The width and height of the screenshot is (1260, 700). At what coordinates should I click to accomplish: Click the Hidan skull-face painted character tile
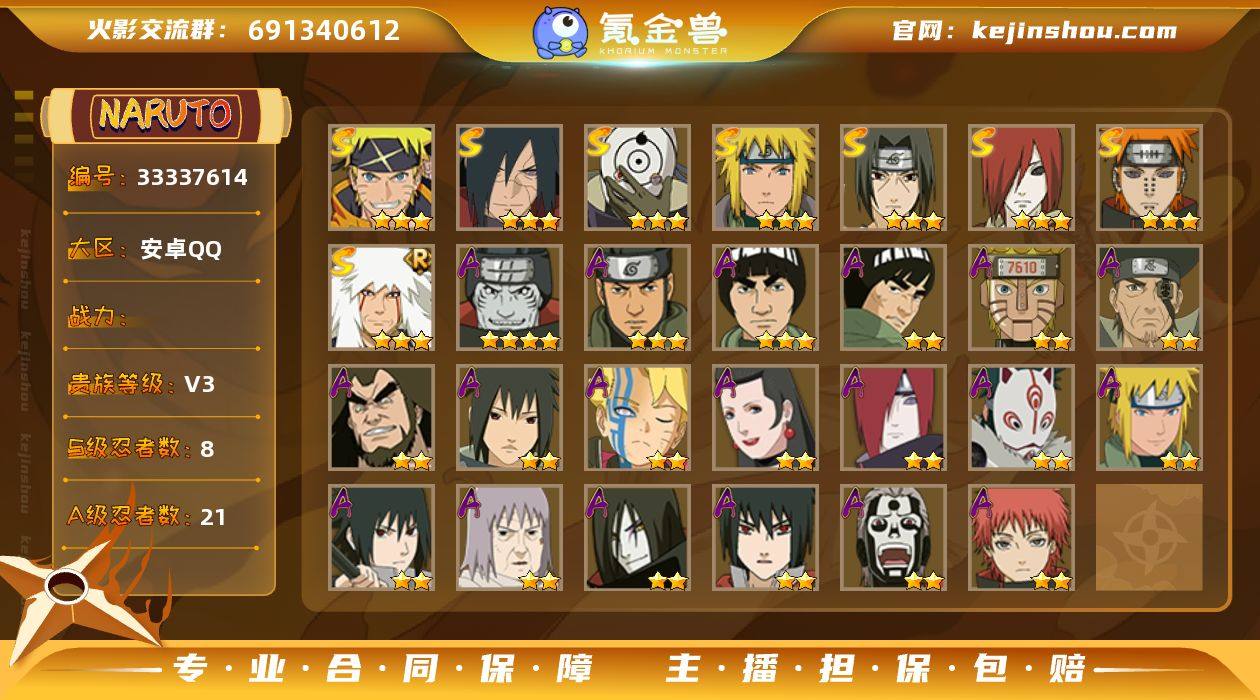pos(893,538)
